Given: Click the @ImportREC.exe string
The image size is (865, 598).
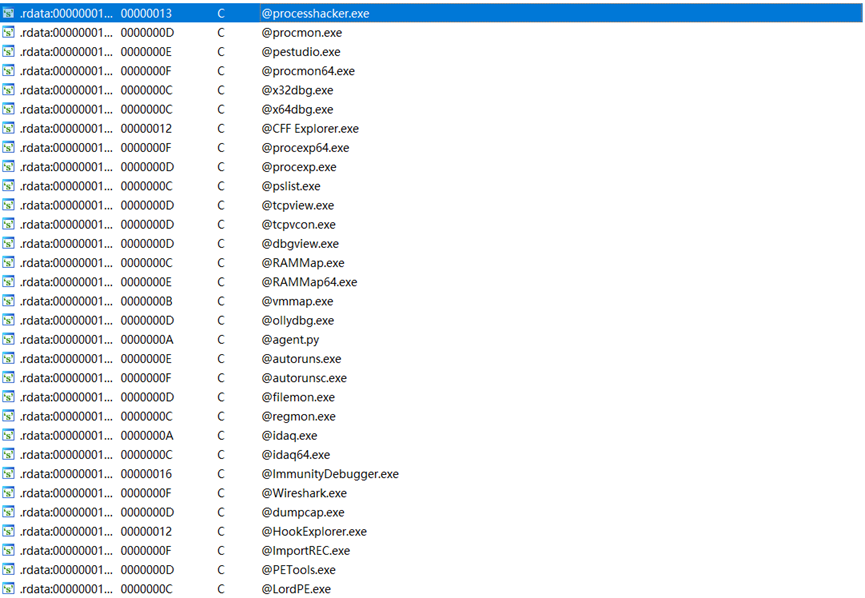Looking at the screenshot, I should click(x=306, y=551).
